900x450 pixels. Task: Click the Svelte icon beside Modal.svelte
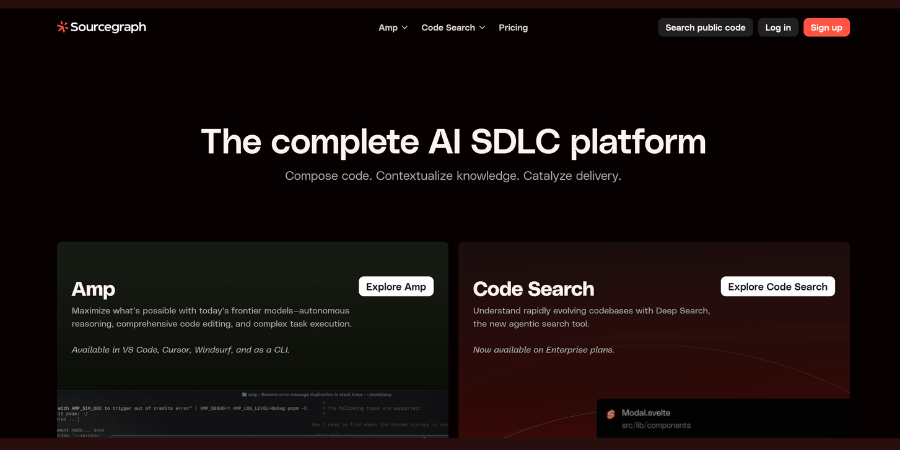pyautogui.click(x=611, y=414)
